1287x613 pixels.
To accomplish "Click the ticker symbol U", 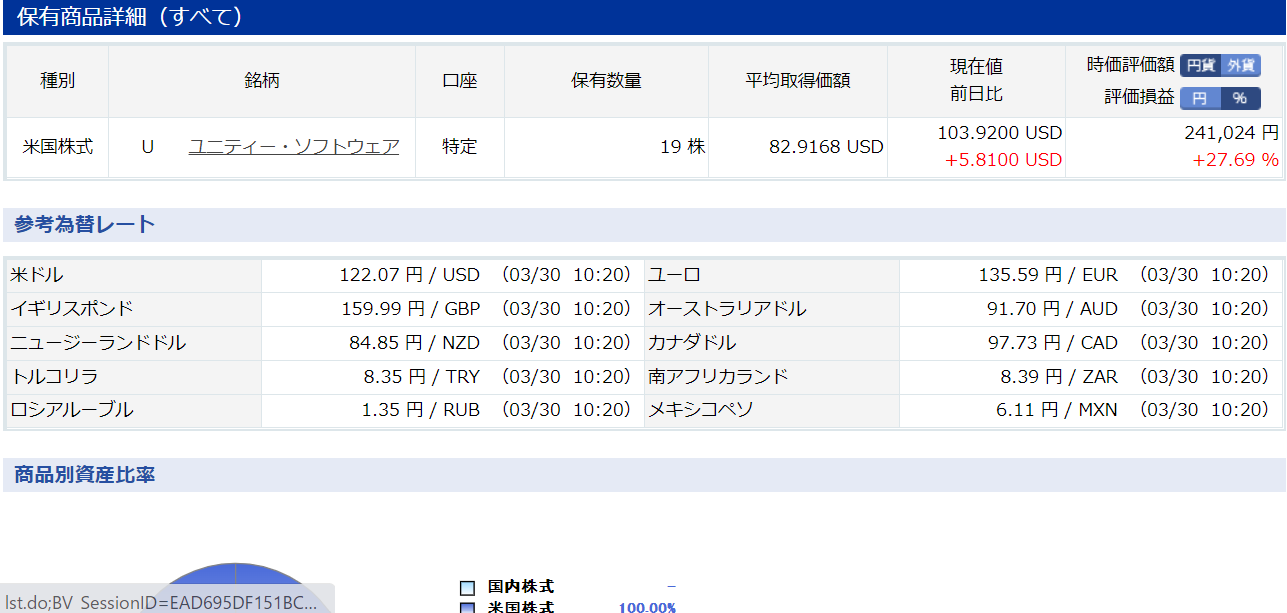I will click(147, 147).
